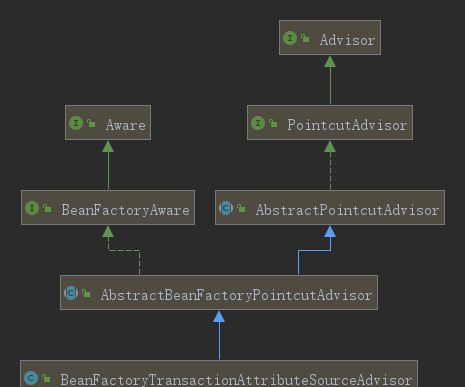This screenshot has width=465, height=387.
Task: Select the AbstractBeanFactoryPointcutAdvisor node label
Action: (x=236, y=295)
